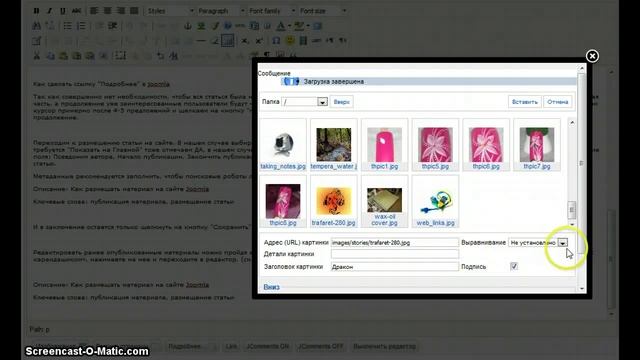Select the thpic6.jpg thumbnail
This screenshot has width=640, height=360.
tap(486, 145)
